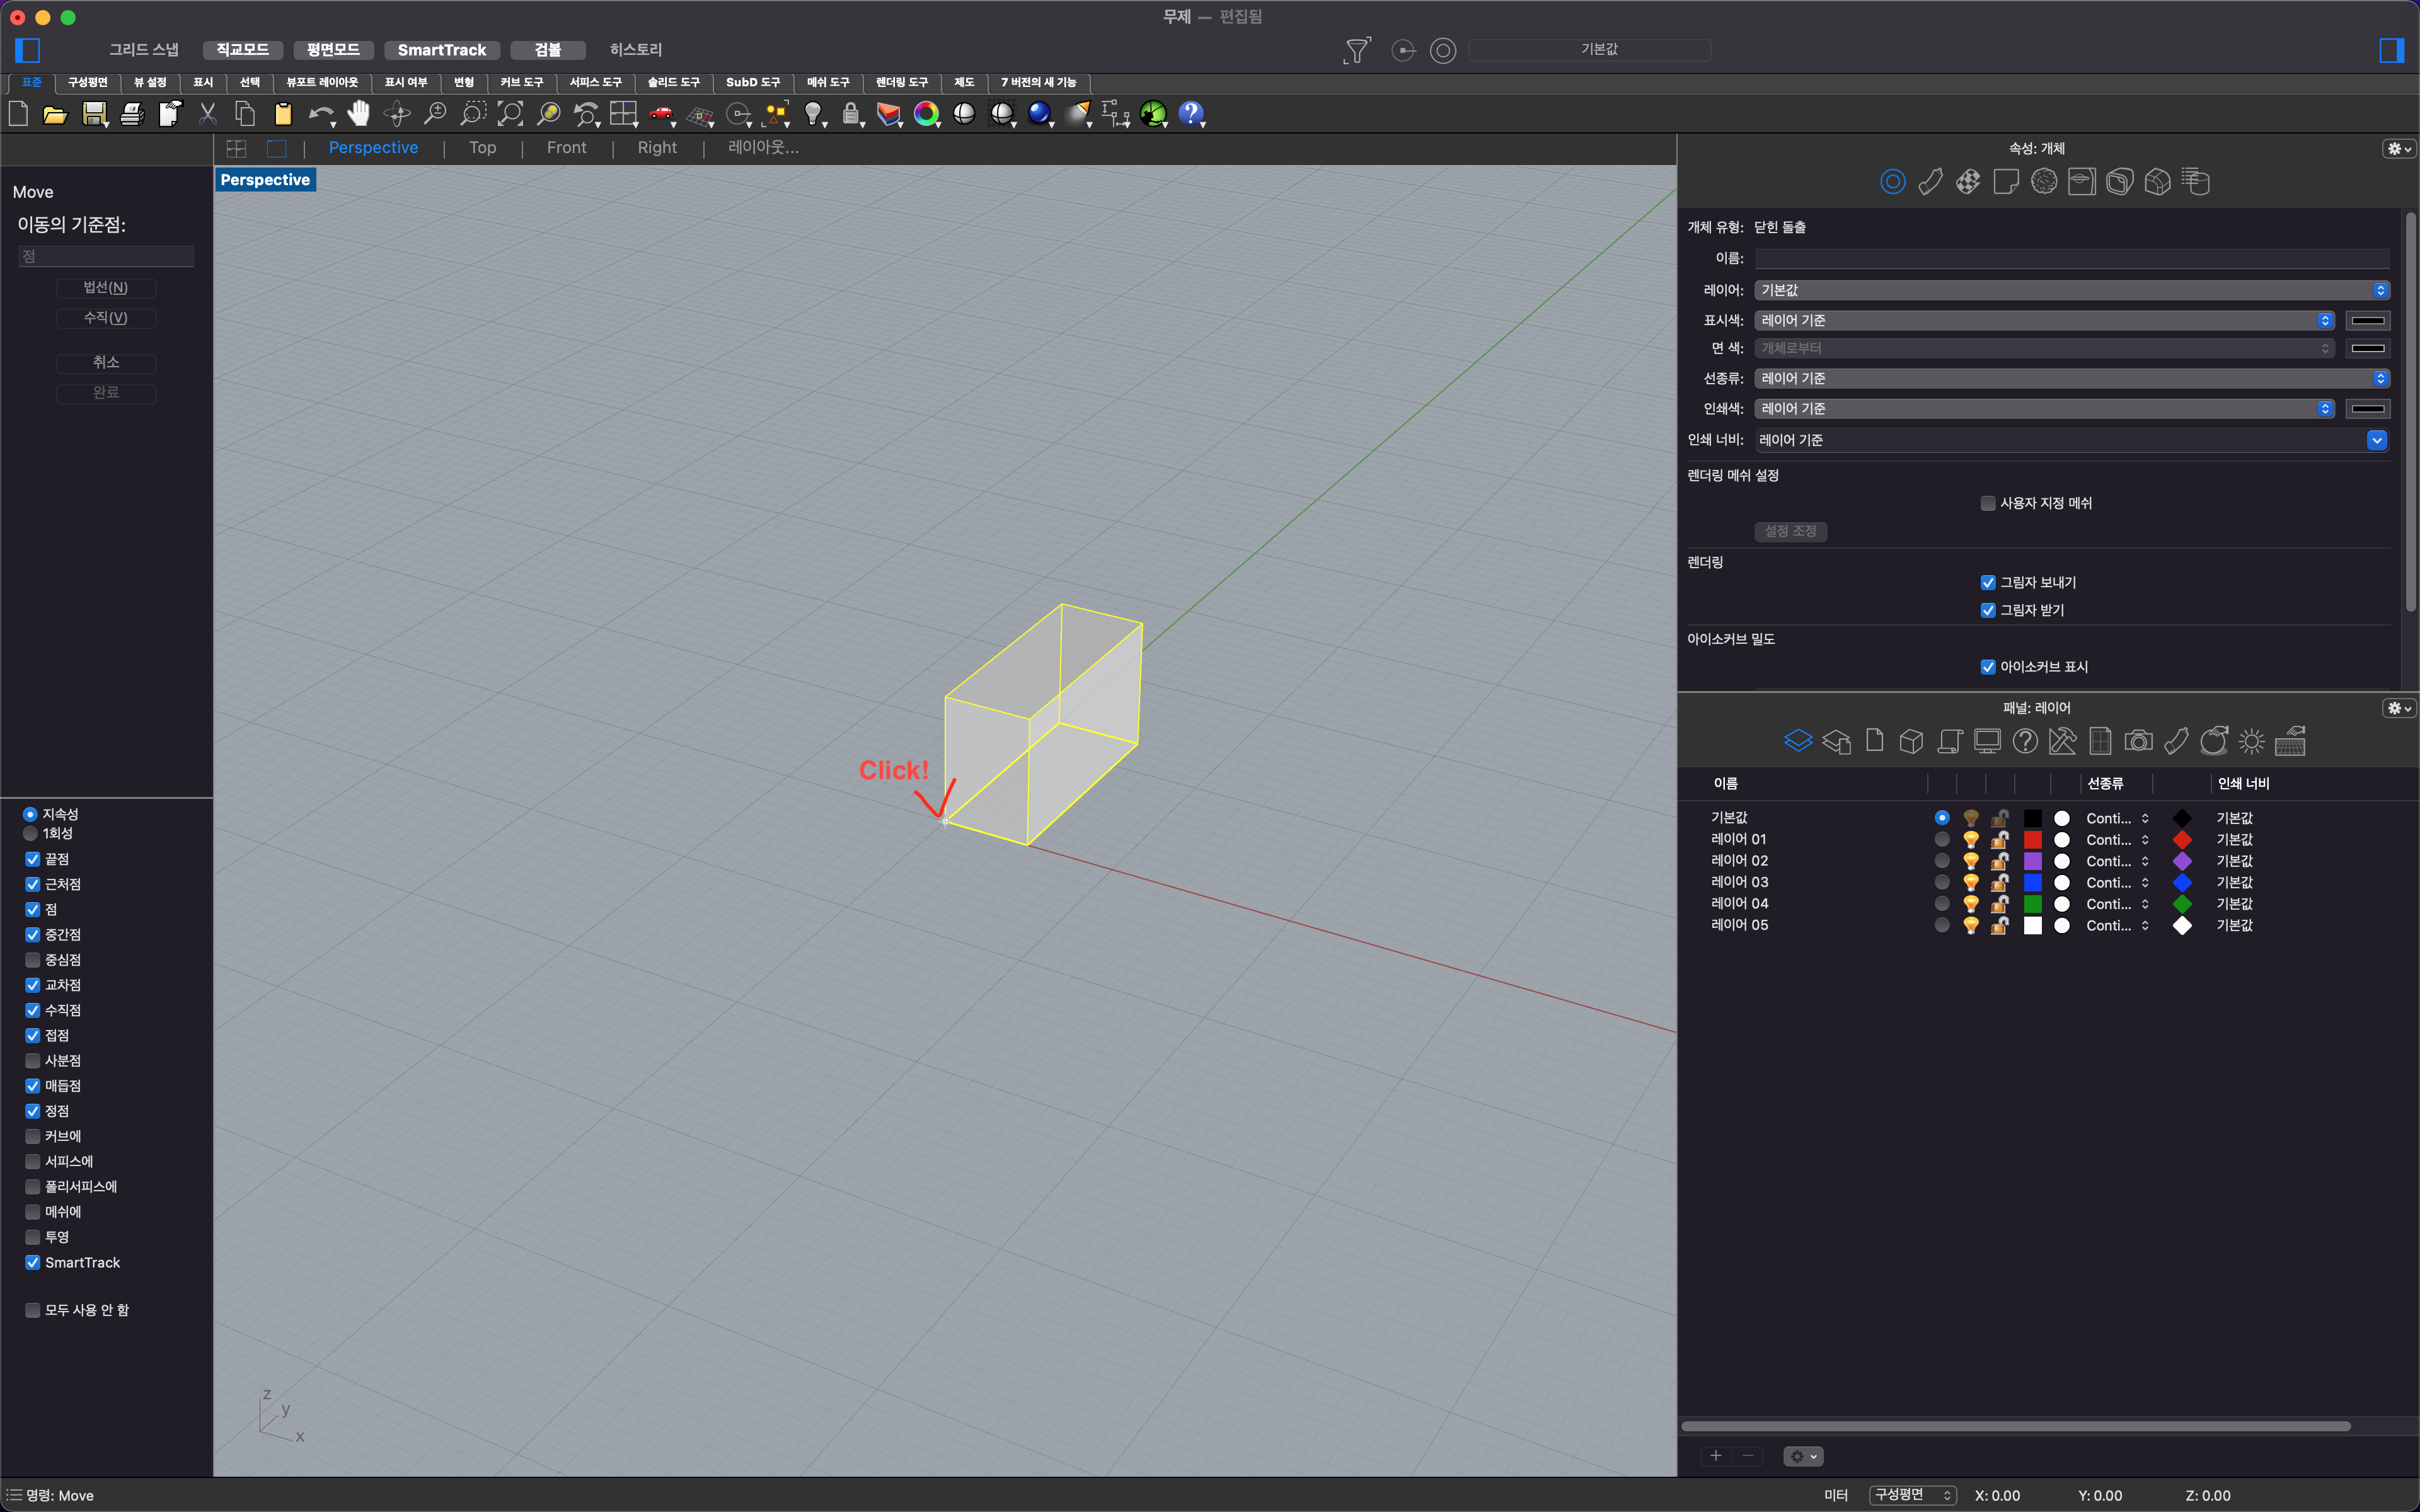Enable the 사분점 osnap checkbox
The height and width of the screenshot is (1512, 2420).
pyautogui.click(x=33, y=1060)
